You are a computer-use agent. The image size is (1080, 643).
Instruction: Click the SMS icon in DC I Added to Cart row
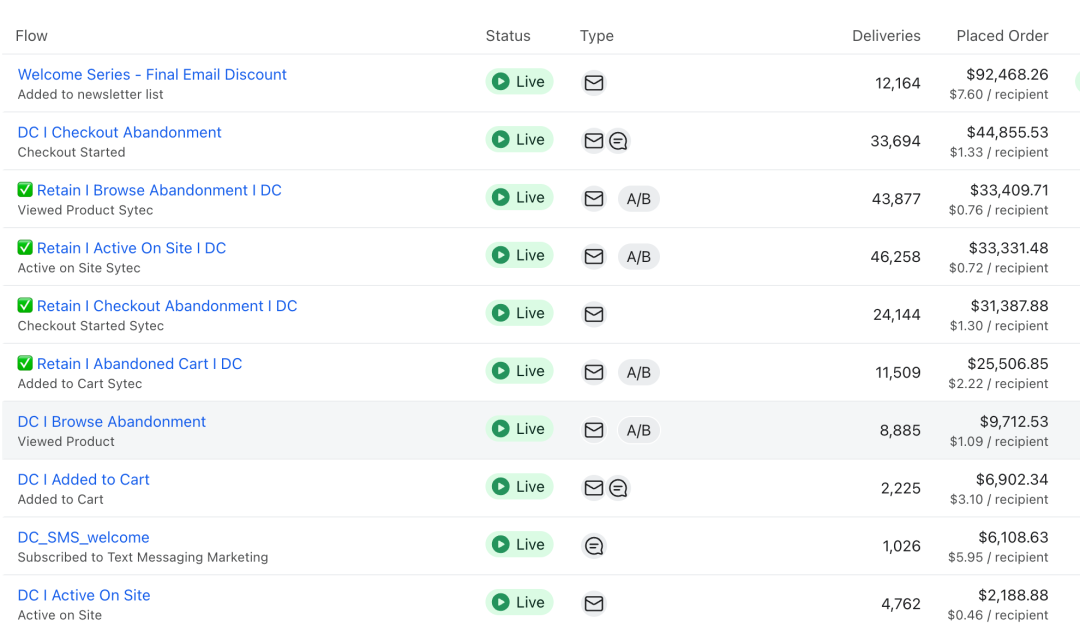pos(619,488)
